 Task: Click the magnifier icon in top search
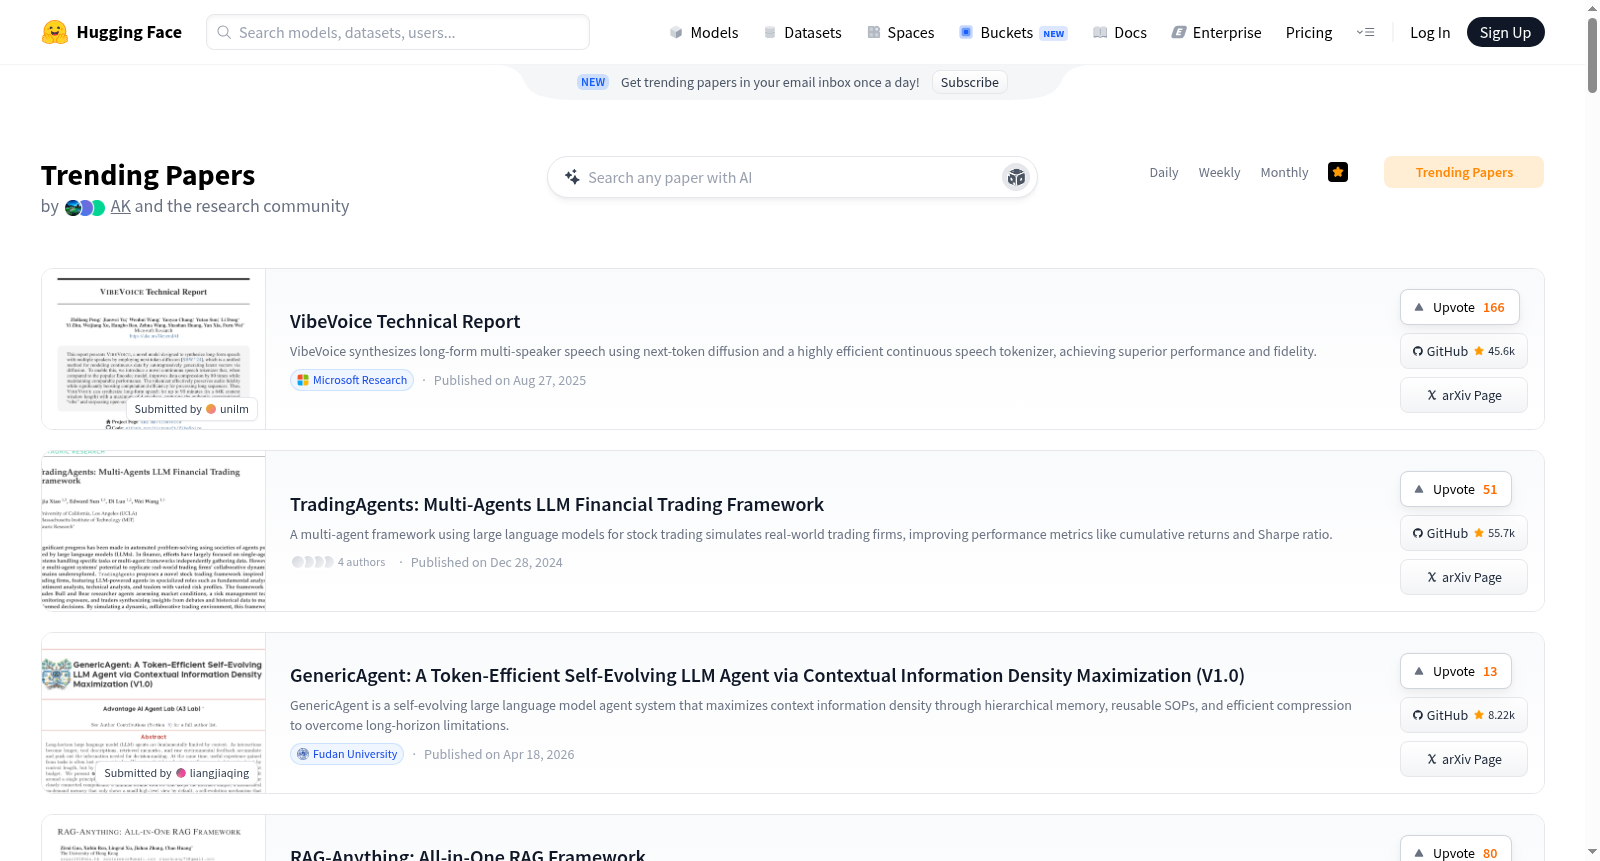225,32
